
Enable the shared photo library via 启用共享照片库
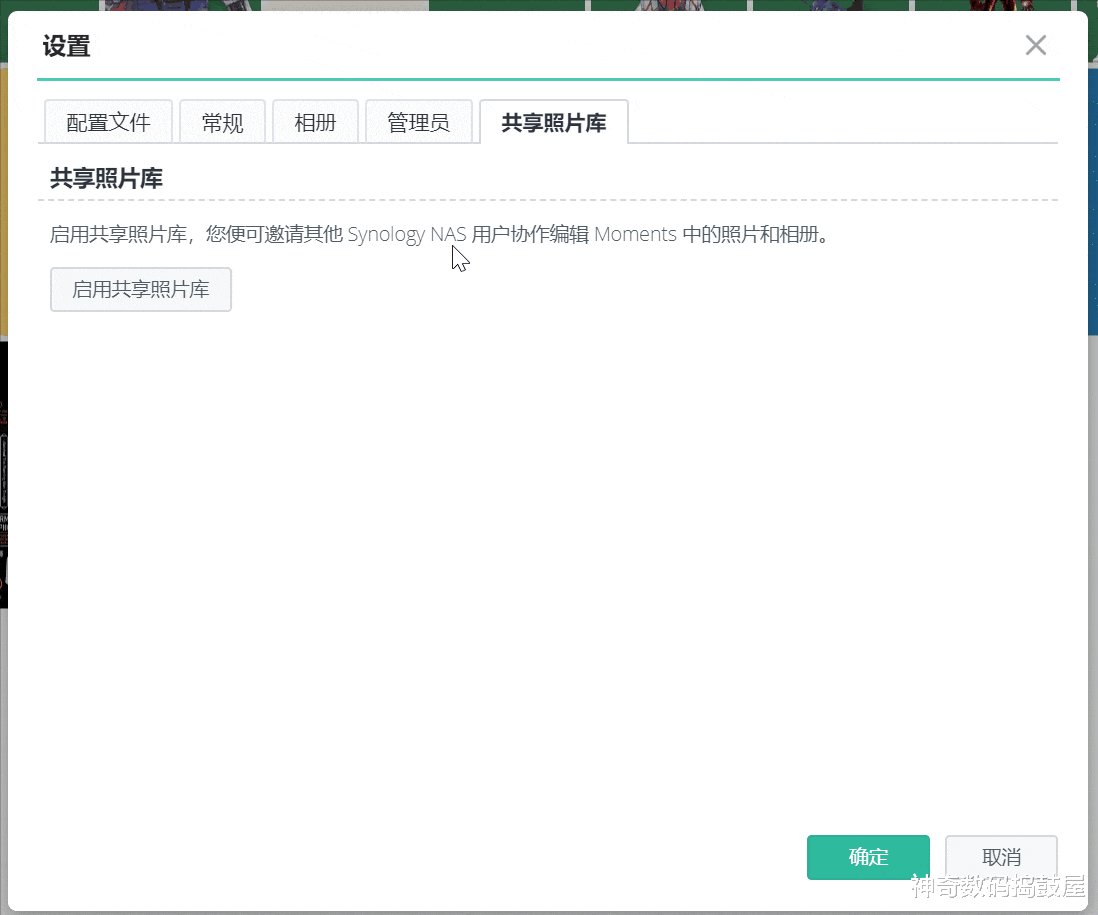[140, 289]
